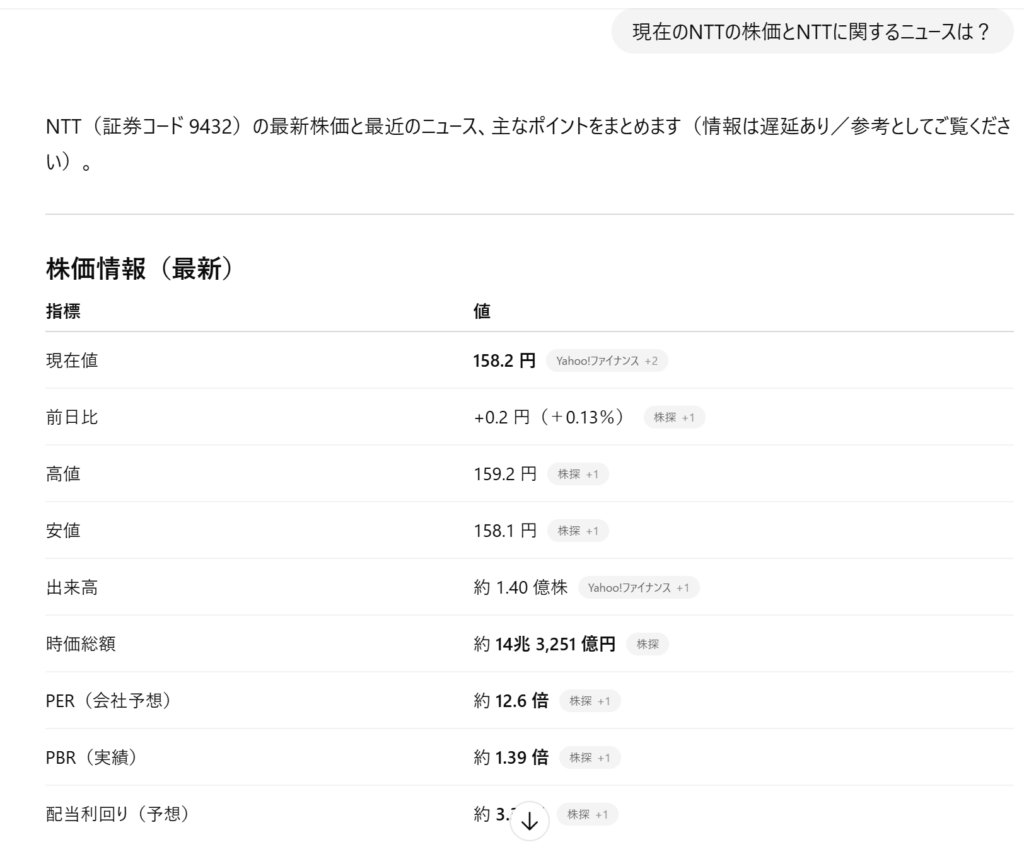Click the 158.2 円 current price value
The height and width of the screenshot is (852, 1024).
(x=504, y=361)
